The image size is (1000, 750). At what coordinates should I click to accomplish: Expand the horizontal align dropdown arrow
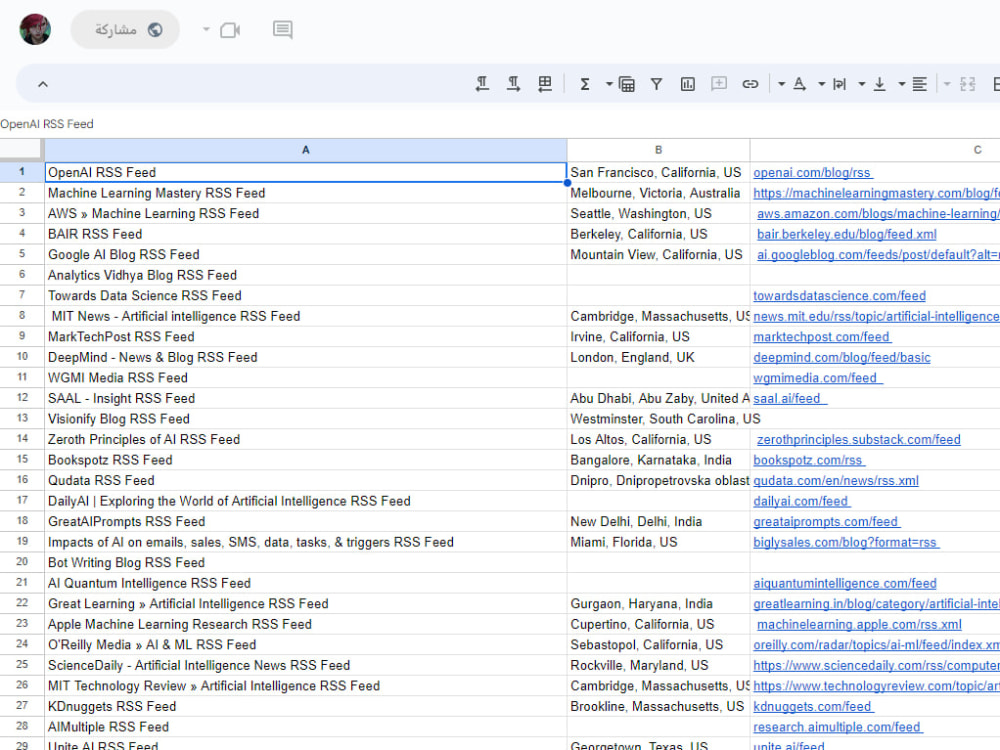point(902,84)
